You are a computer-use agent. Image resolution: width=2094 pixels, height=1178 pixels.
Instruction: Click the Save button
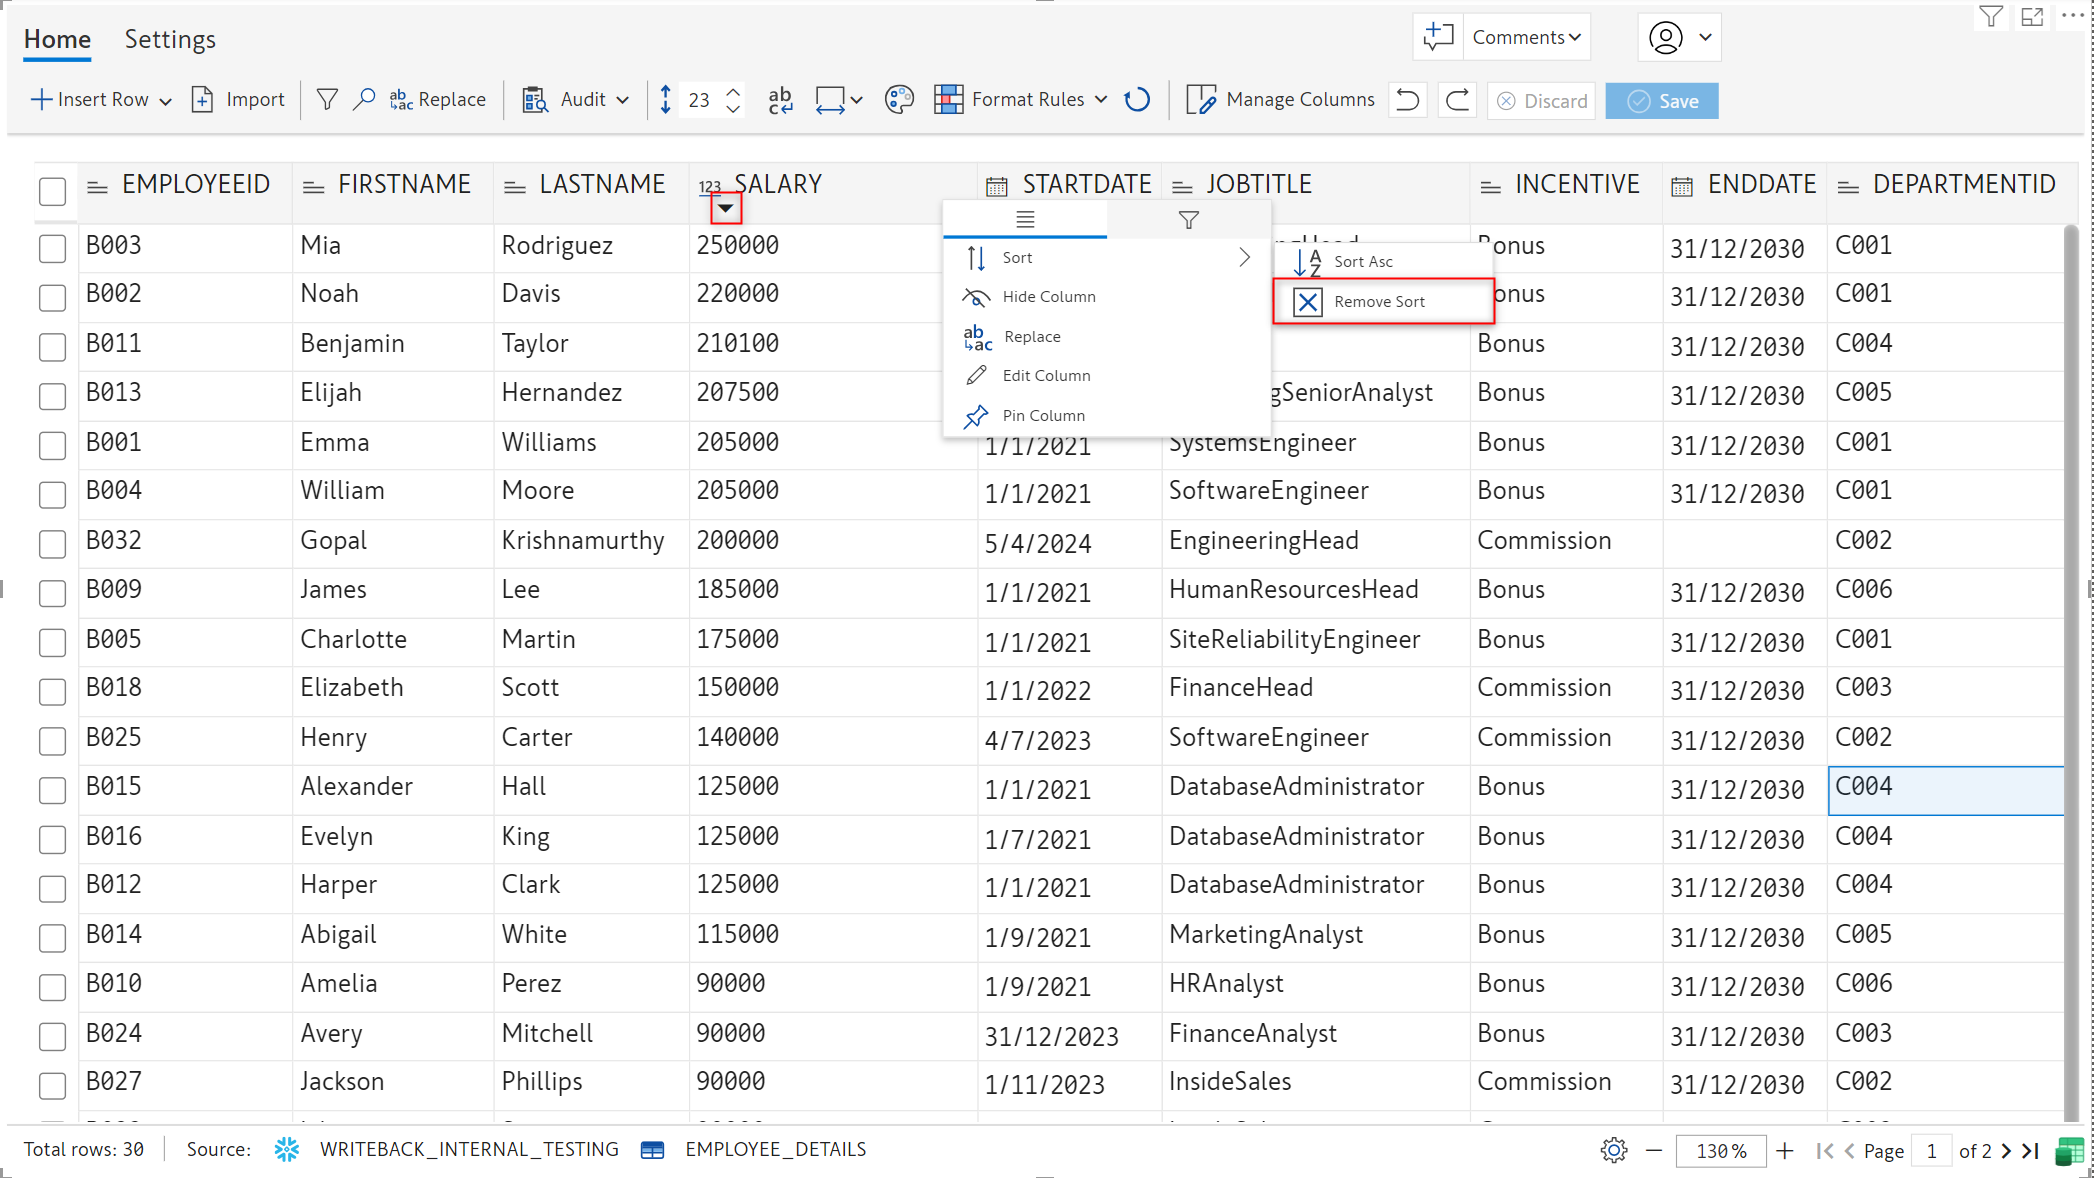(1662, 101)
